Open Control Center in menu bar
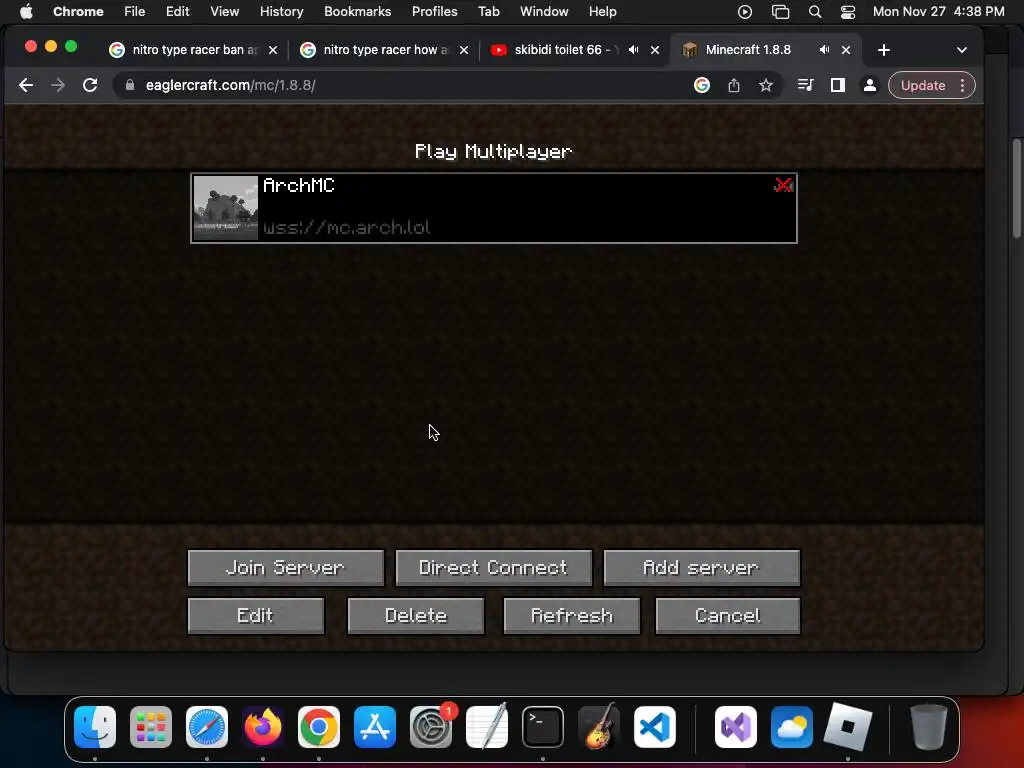This screenshot has height=768, width=1024. 848,11
